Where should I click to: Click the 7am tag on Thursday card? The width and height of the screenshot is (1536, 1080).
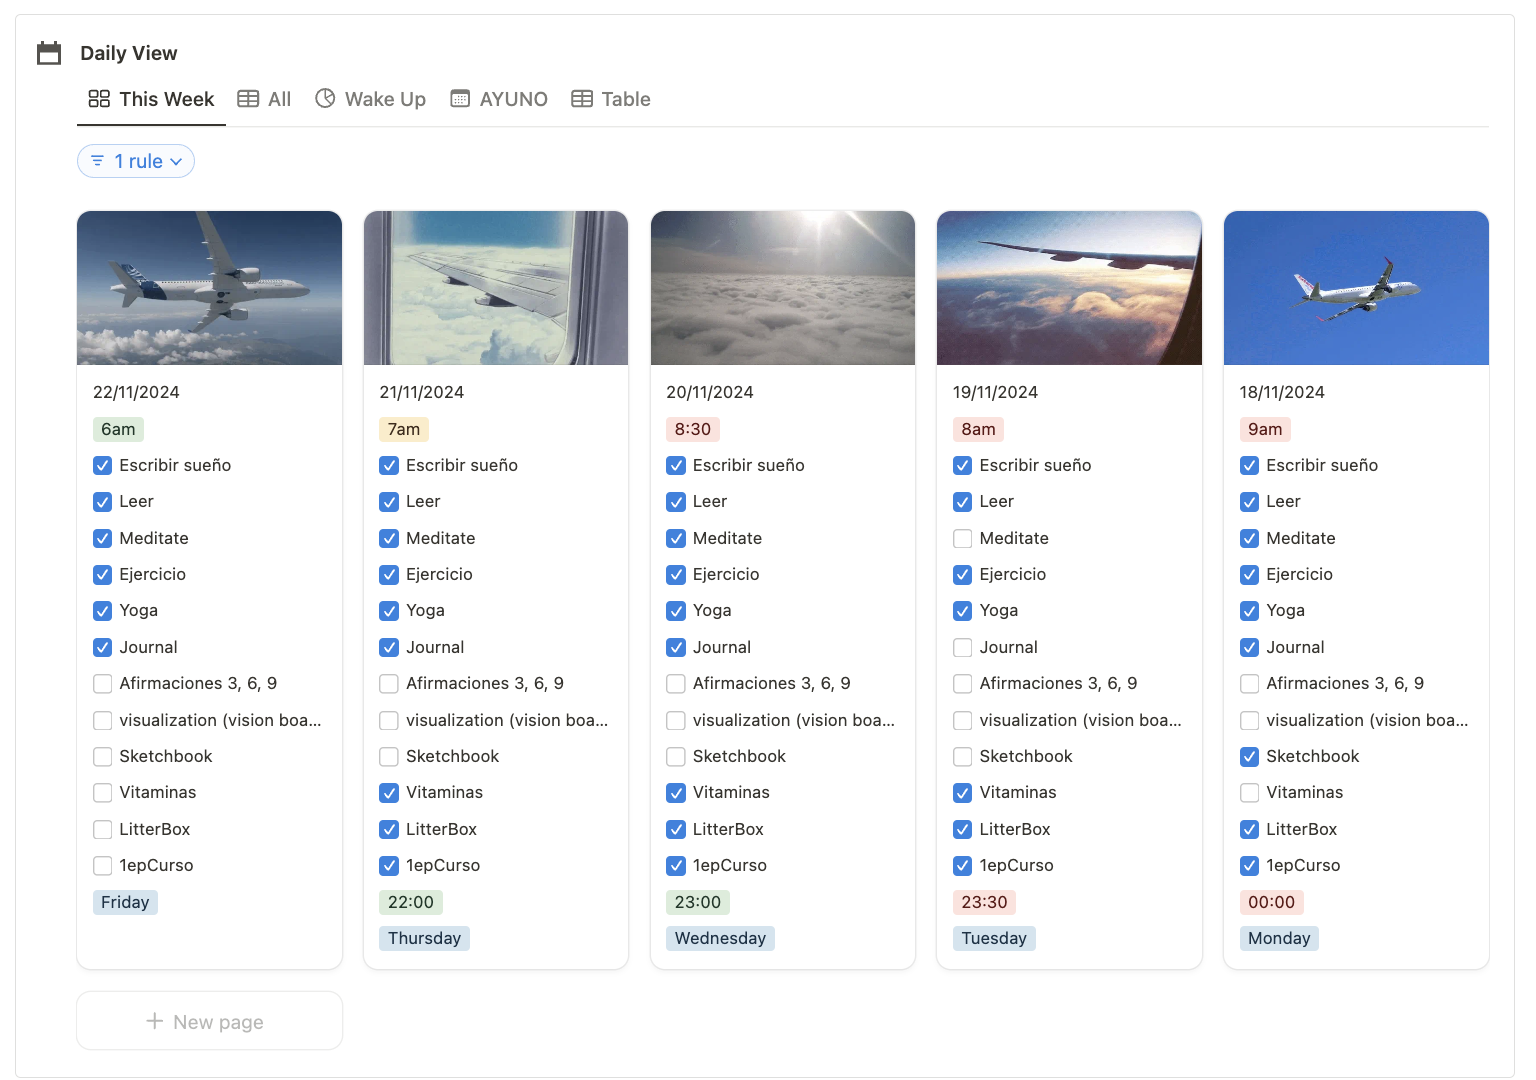tap(404, 429)
